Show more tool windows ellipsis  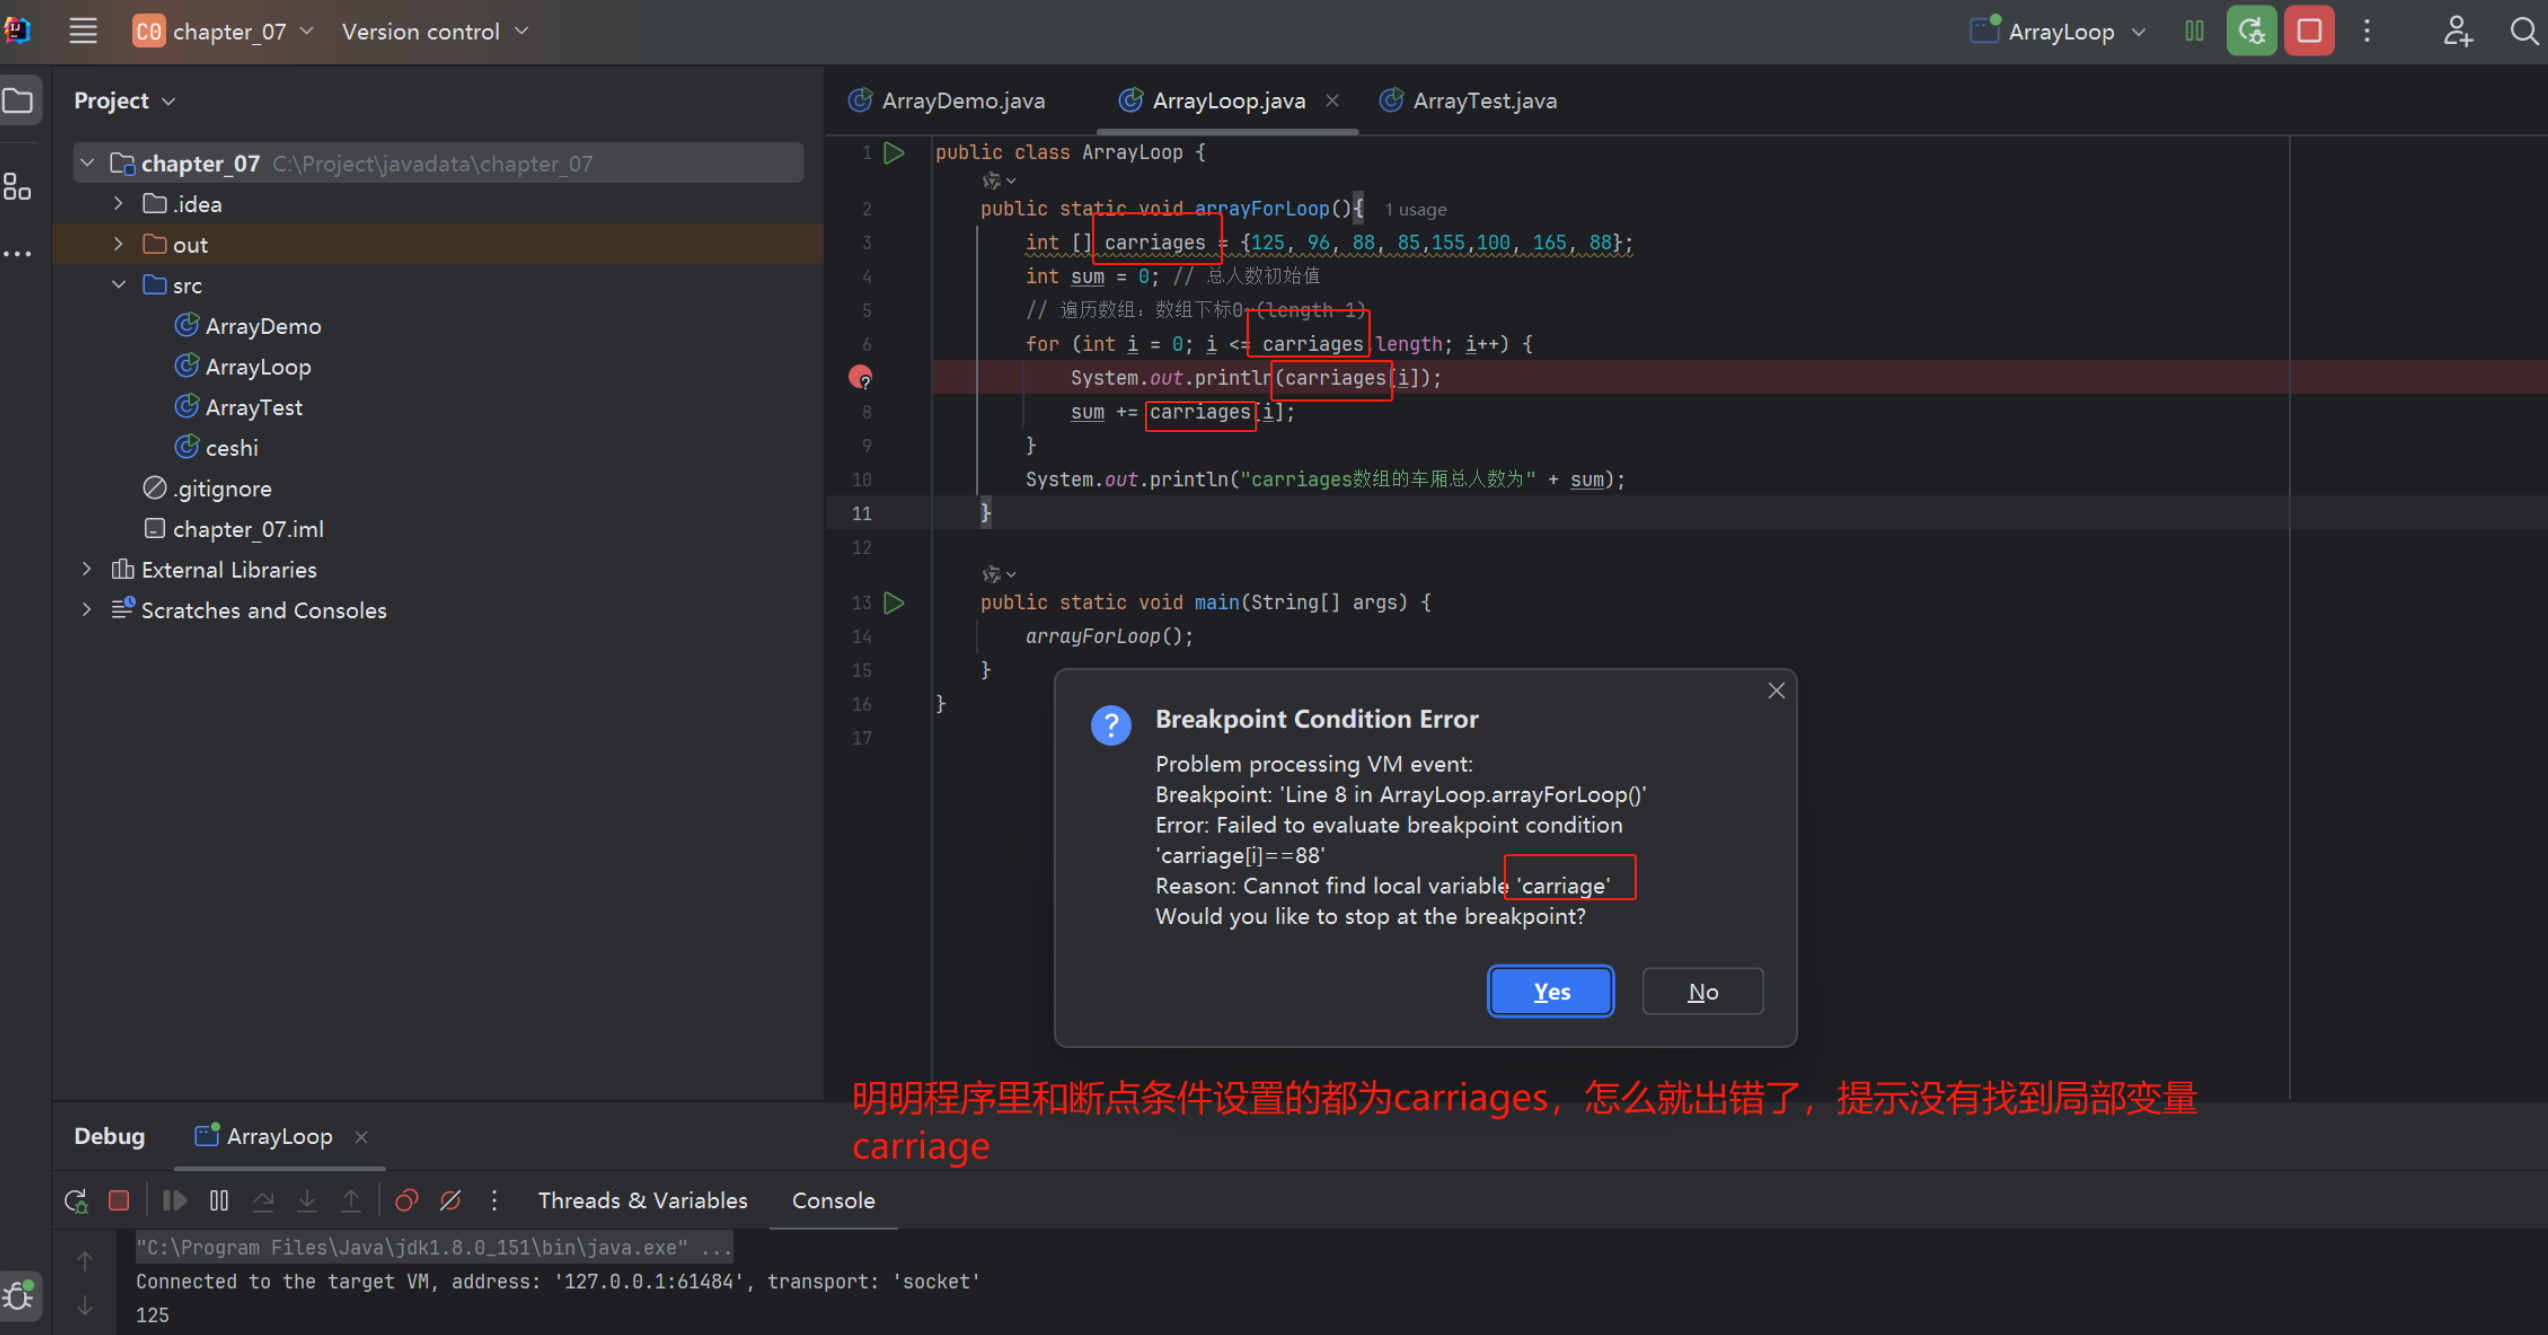(x=17, y=254)
